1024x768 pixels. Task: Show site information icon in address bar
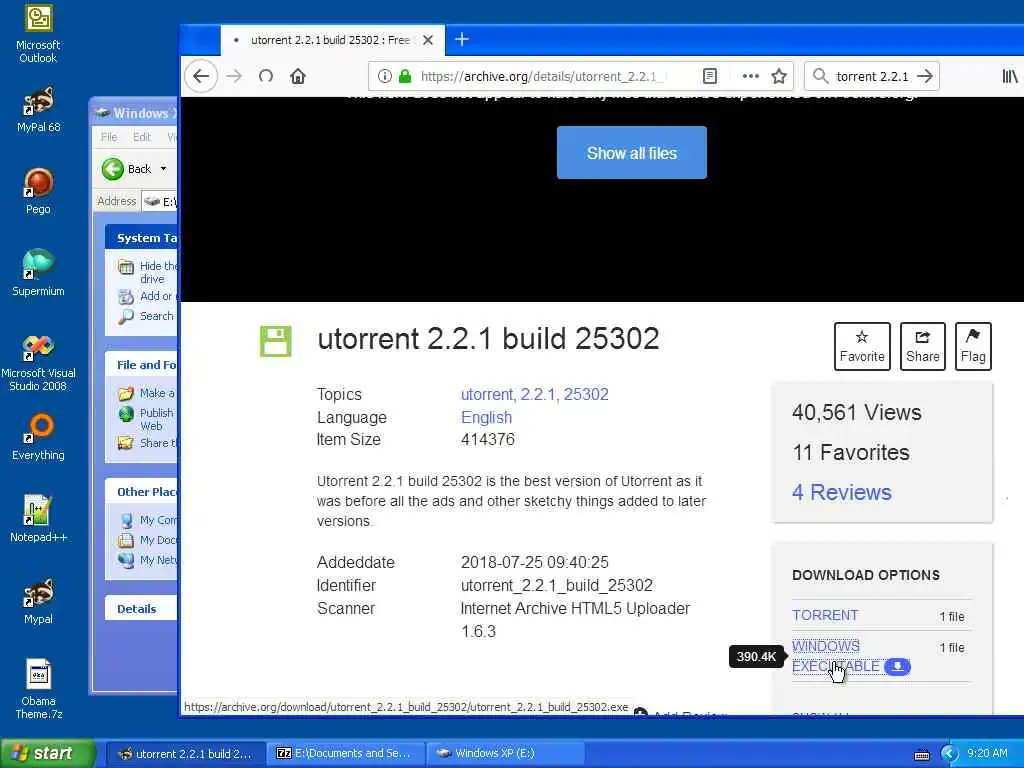[x=385, y=76]
